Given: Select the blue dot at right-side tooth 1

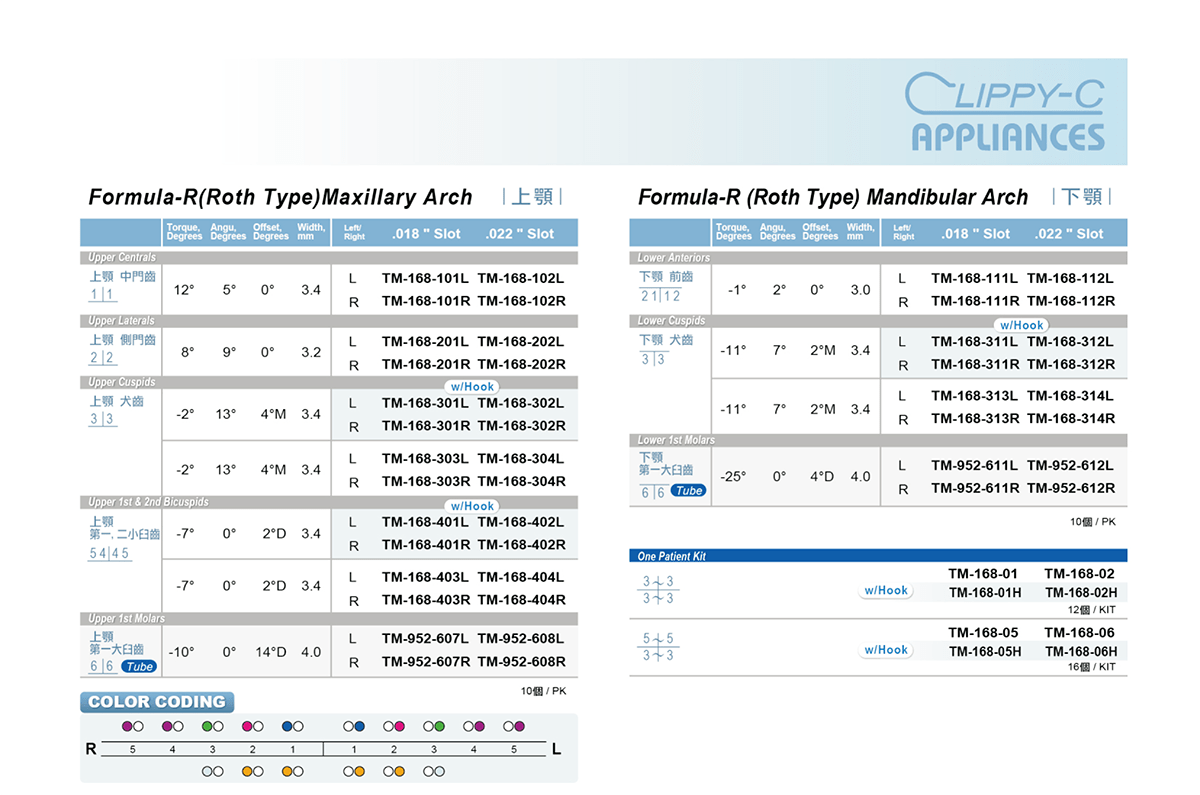Looking at the screenshot, I should [286, 726].
